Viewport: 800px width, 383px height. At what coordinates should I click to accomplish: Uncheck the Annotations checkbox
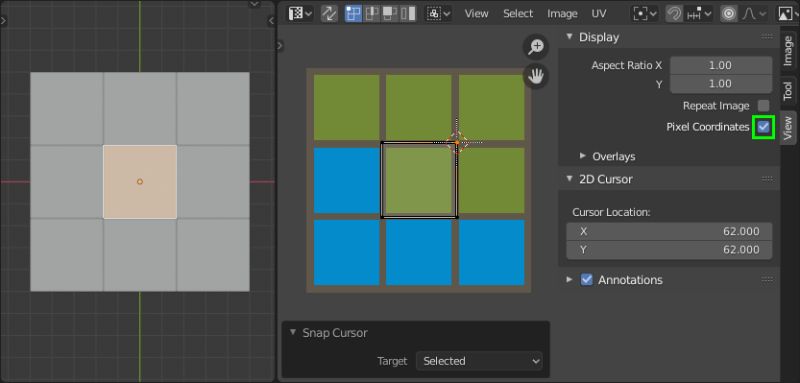coord(587,279)
